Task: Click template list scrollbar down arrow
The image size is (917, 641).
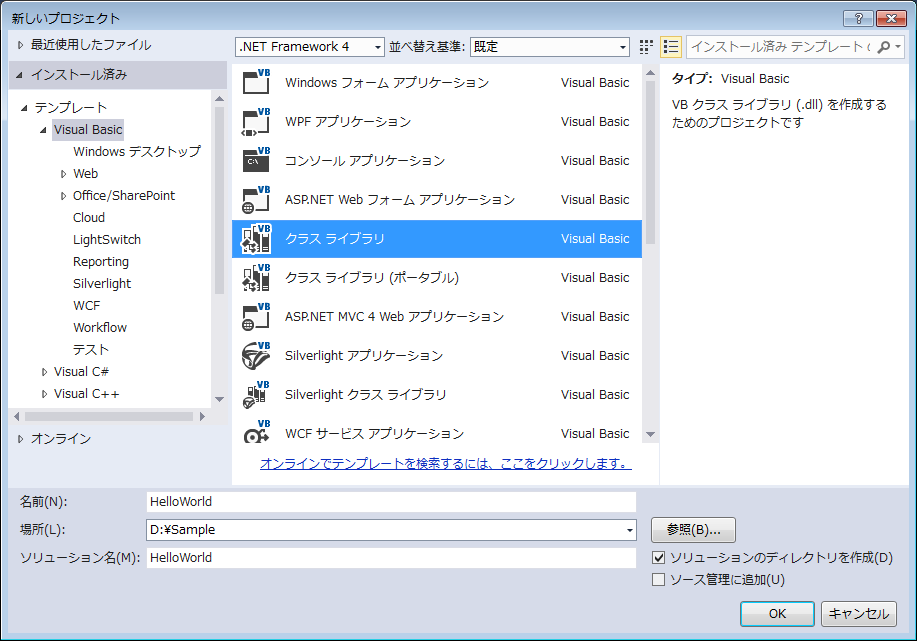Action: click(x=650, y=434)
